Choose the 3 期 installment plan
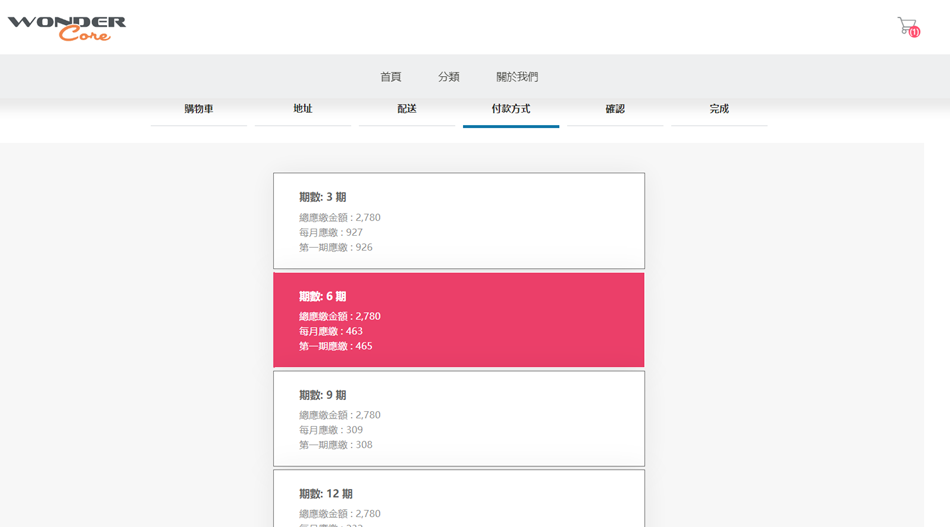Screen dimensions: 950x527 [459, 220]
